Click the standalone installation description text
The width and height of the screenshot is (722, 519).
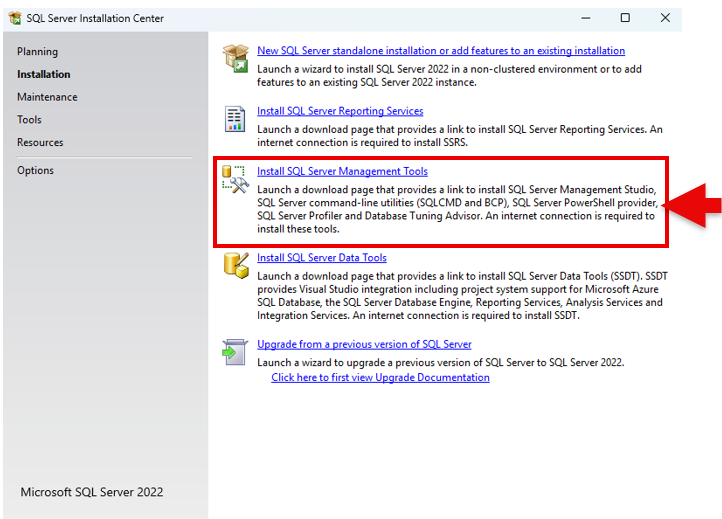(449, 76)
